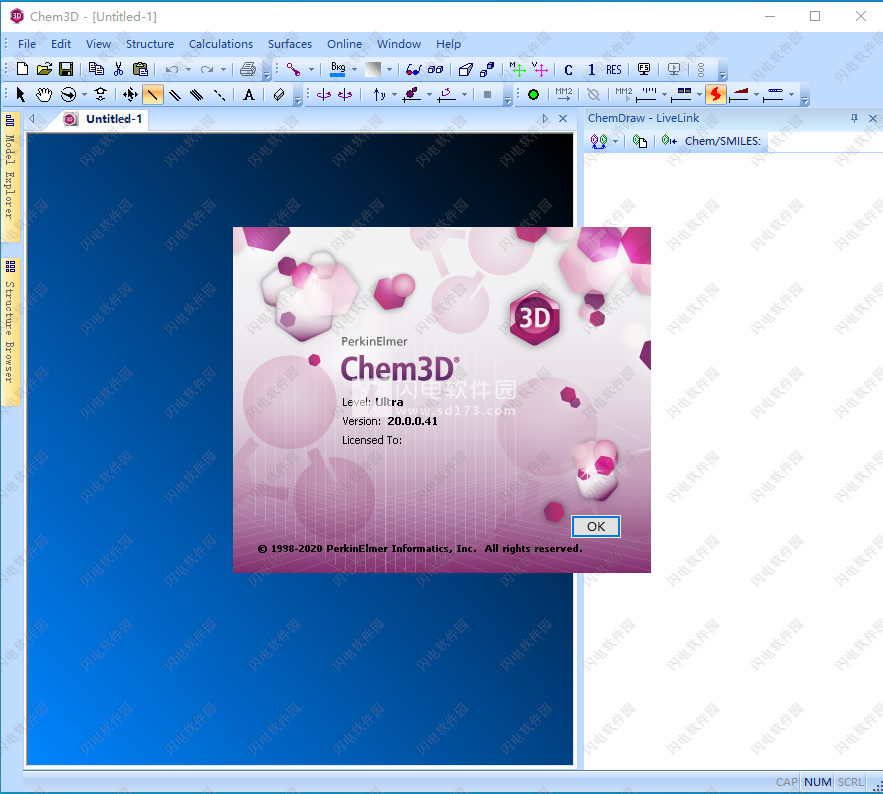This screenshot has height=794, width=883.
Task: Toggle the highlighted red lightning button
Action: tap(715, 94)
